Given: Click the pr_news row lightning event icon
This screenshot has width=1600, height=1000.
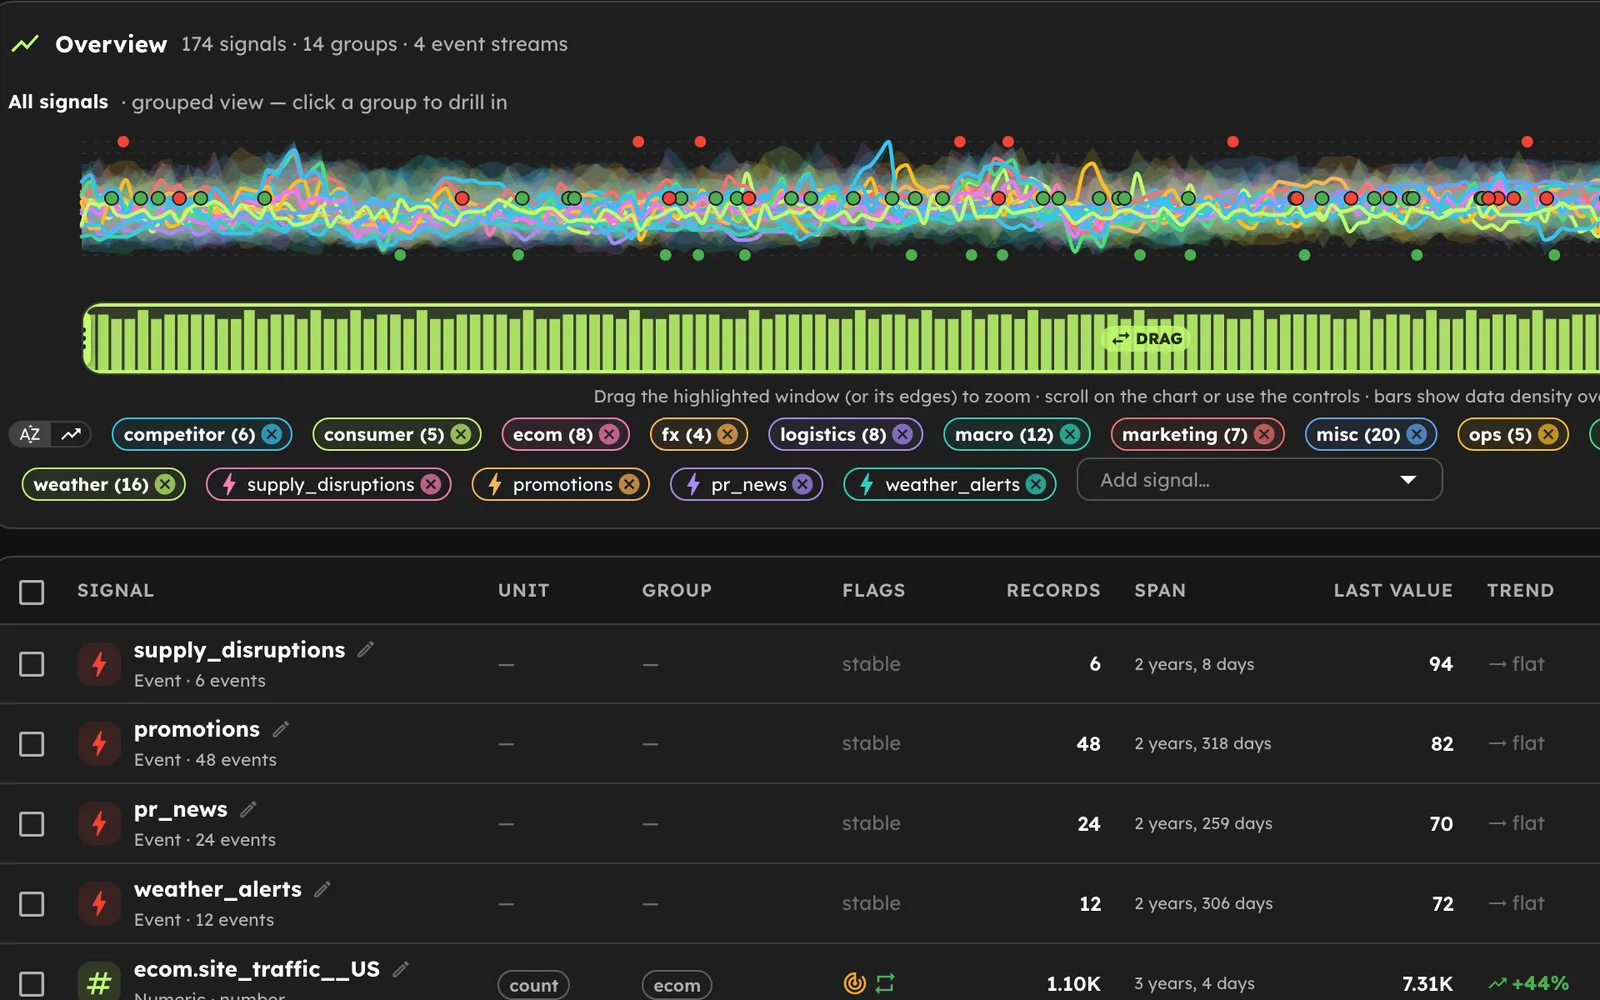Looking at the screenshot, I should tap(99, 824).
